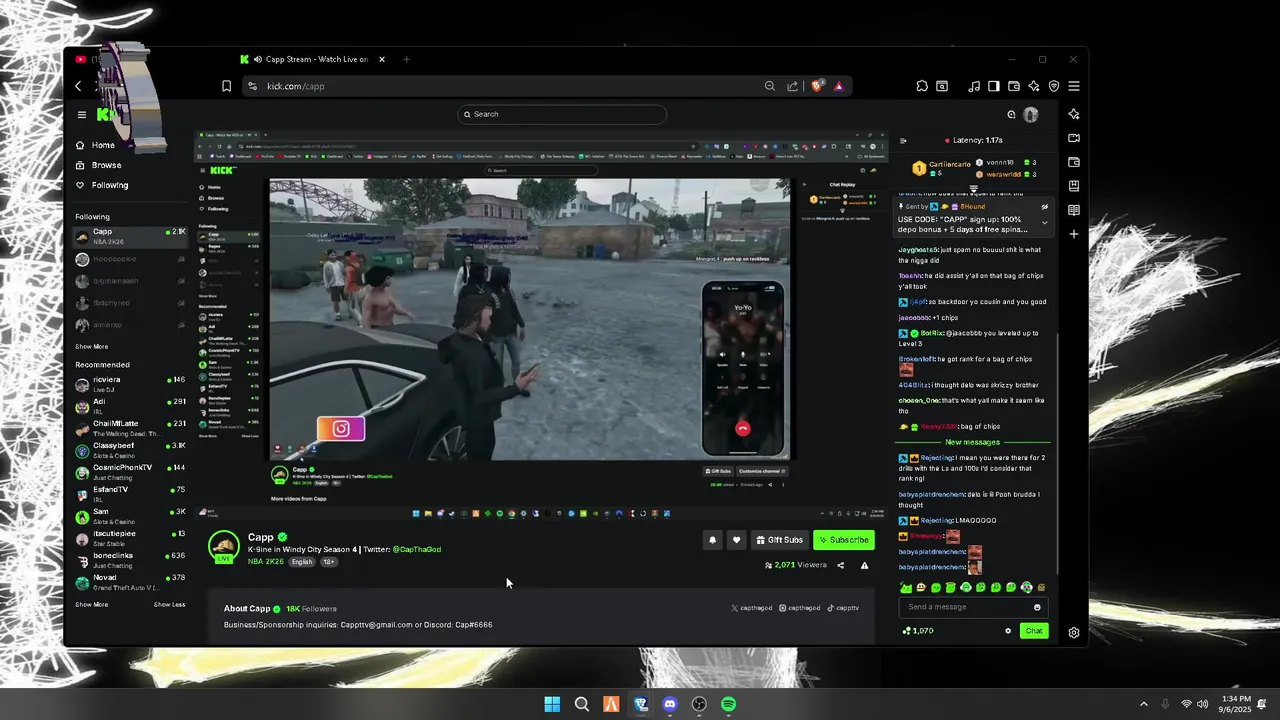Open Following in Kick sidebar

(x=102, y=185)
